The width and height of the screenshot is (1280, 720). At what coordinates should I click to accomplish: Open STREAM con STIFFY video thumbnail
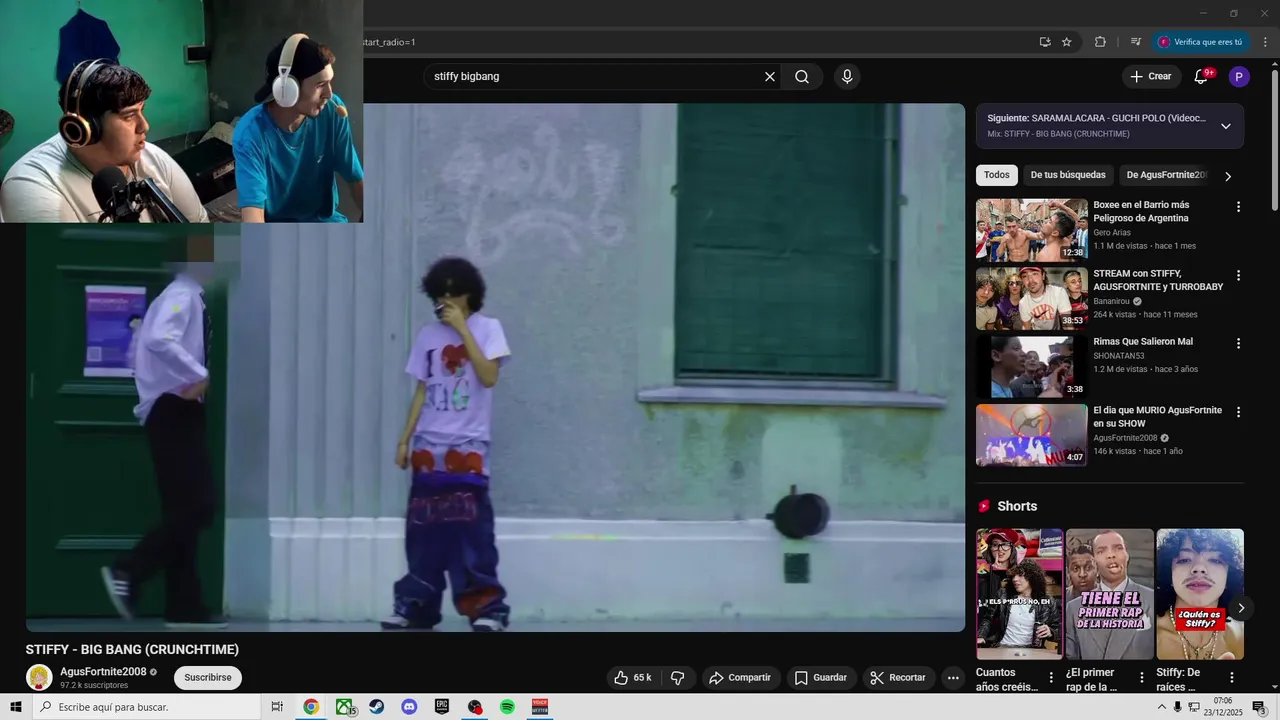[x=1031, y=298]
